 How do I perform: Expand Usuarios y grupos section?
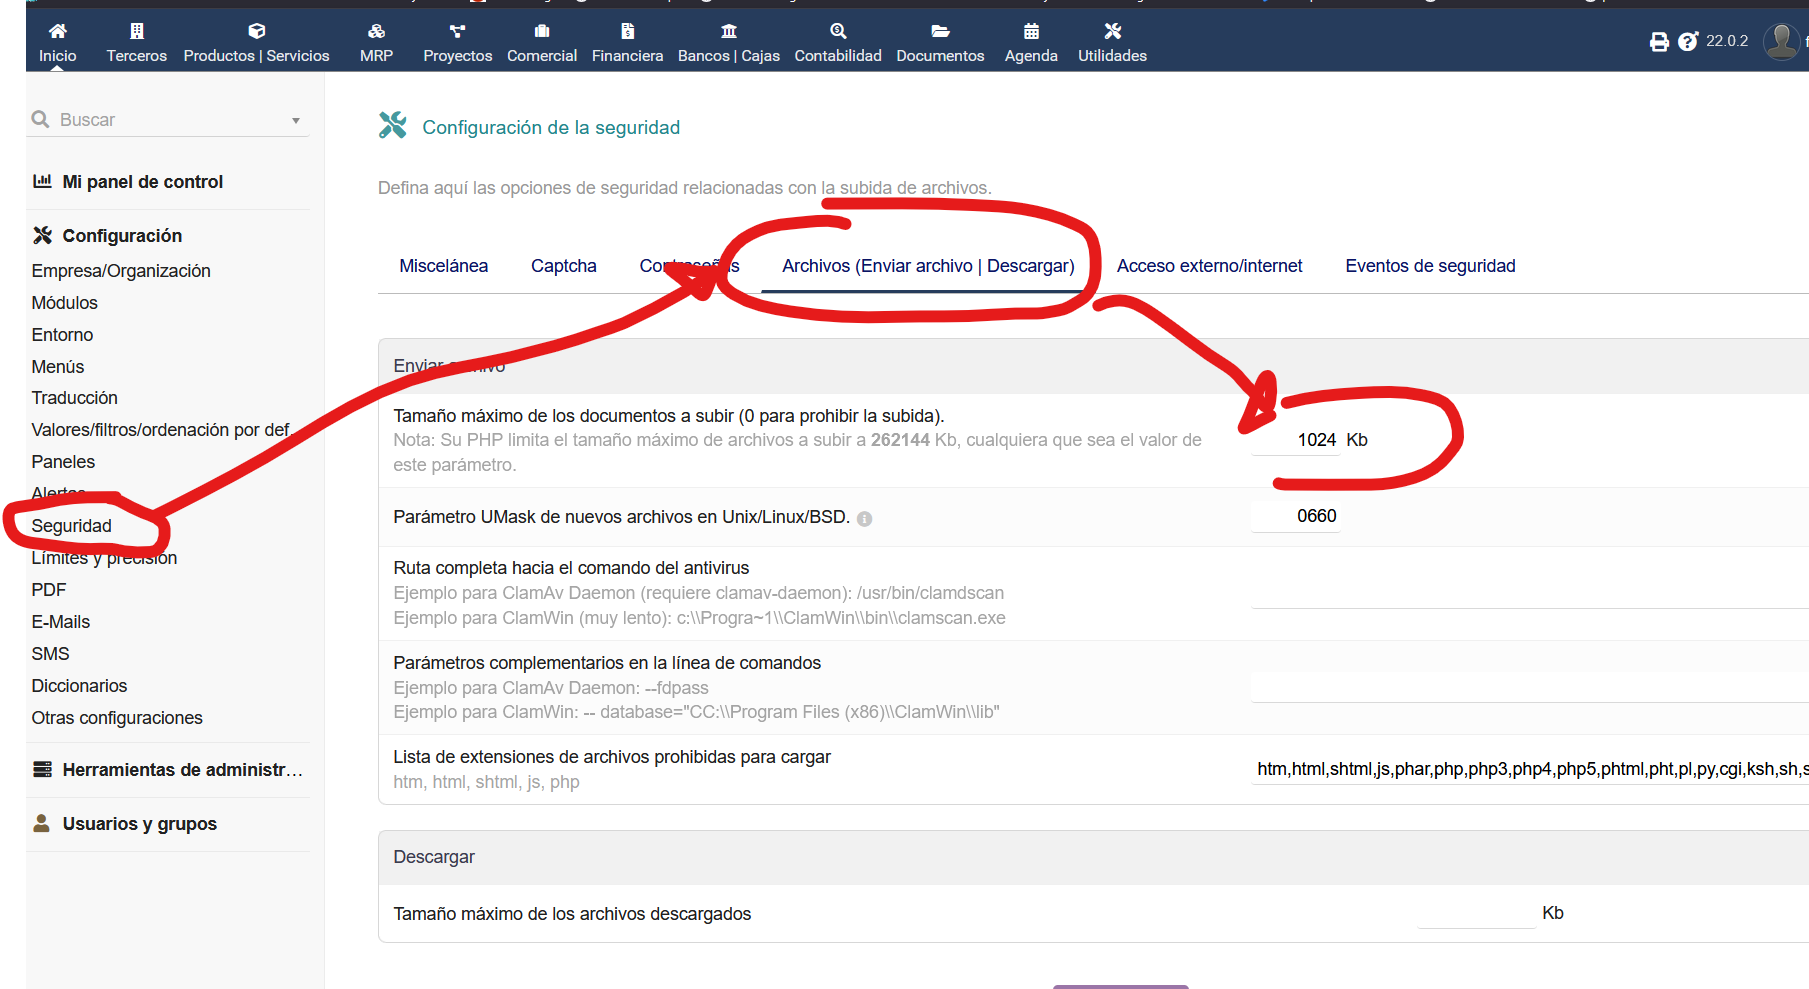[x=140, y=824]
